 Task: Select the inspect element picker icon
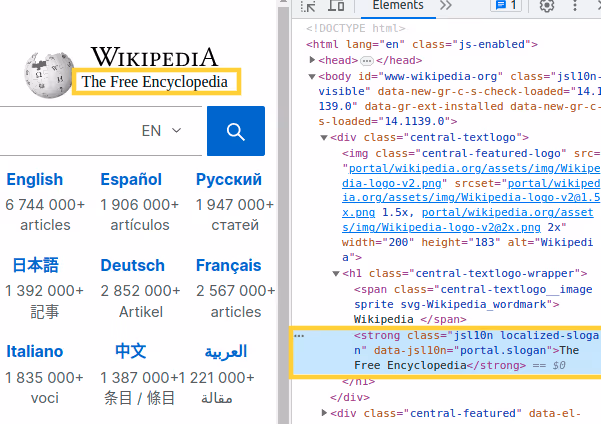pyautogui.click(x=308, y=6)
